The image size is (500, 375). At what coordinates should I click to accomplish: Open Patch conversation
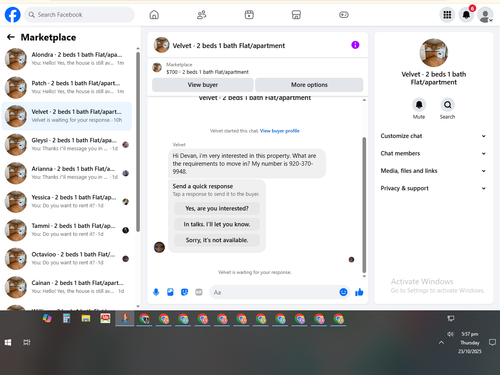point(67,87)
